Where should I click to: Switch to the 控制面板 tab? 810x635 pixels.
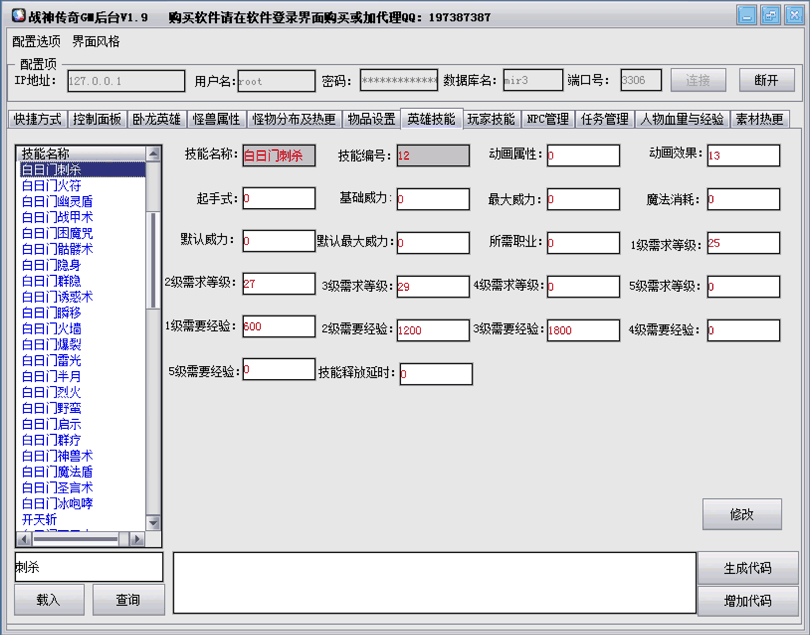(97, 119)
